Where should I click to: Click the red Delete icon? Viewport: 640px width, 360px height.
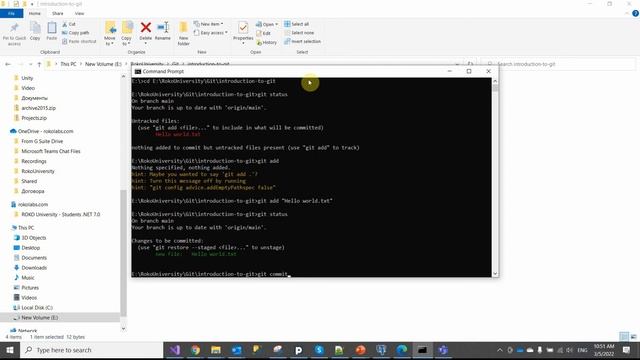(146, 27)
